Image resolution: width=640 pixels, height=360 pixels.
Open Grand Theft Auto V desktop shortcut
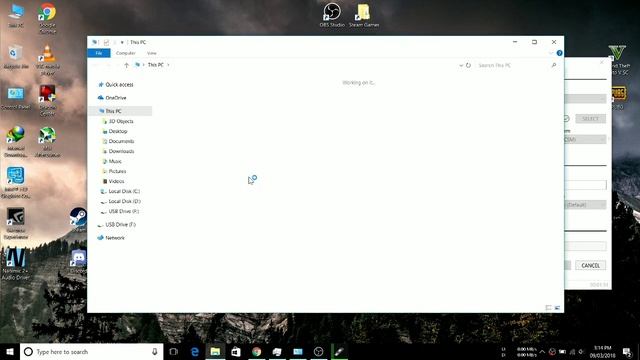[618, 60]
